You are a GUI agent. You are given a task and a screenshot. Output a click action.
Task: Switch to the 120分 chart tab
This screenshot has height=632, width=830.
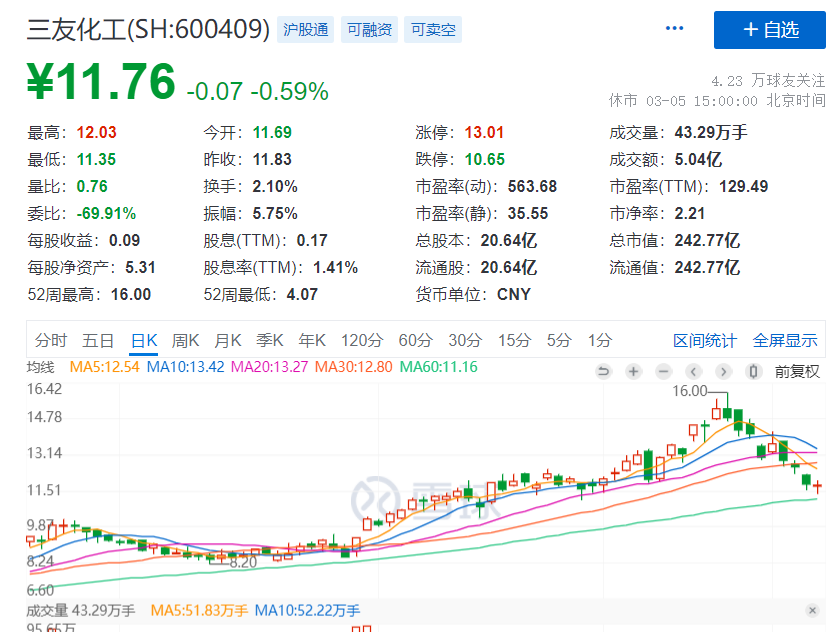[x=362, y=340]
